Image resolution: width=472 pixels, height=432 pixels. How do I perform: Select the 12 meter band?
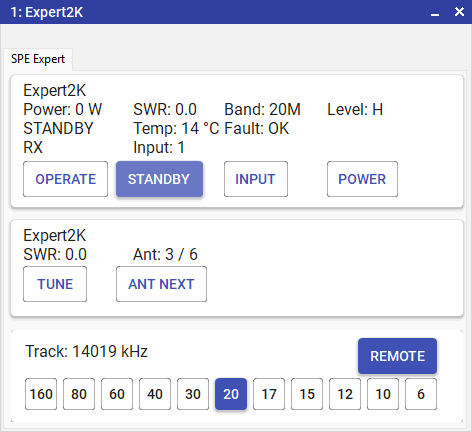click(345, 394)
